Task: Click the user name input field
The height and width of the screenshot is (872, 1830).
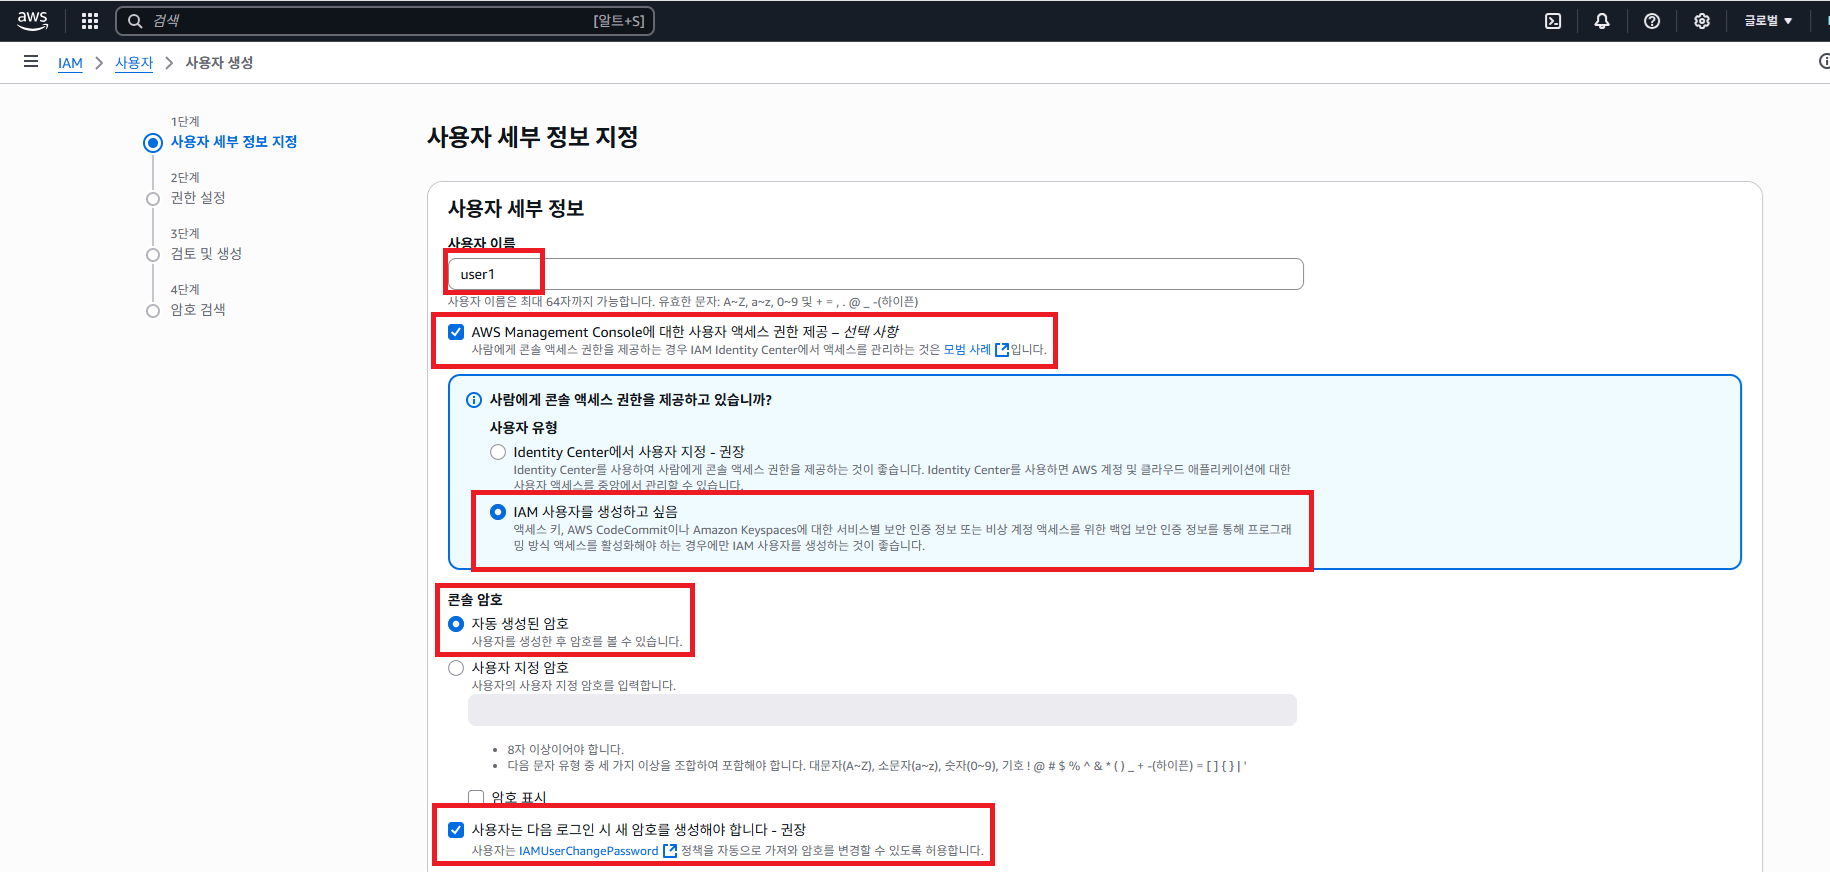Action: (875, 274)
